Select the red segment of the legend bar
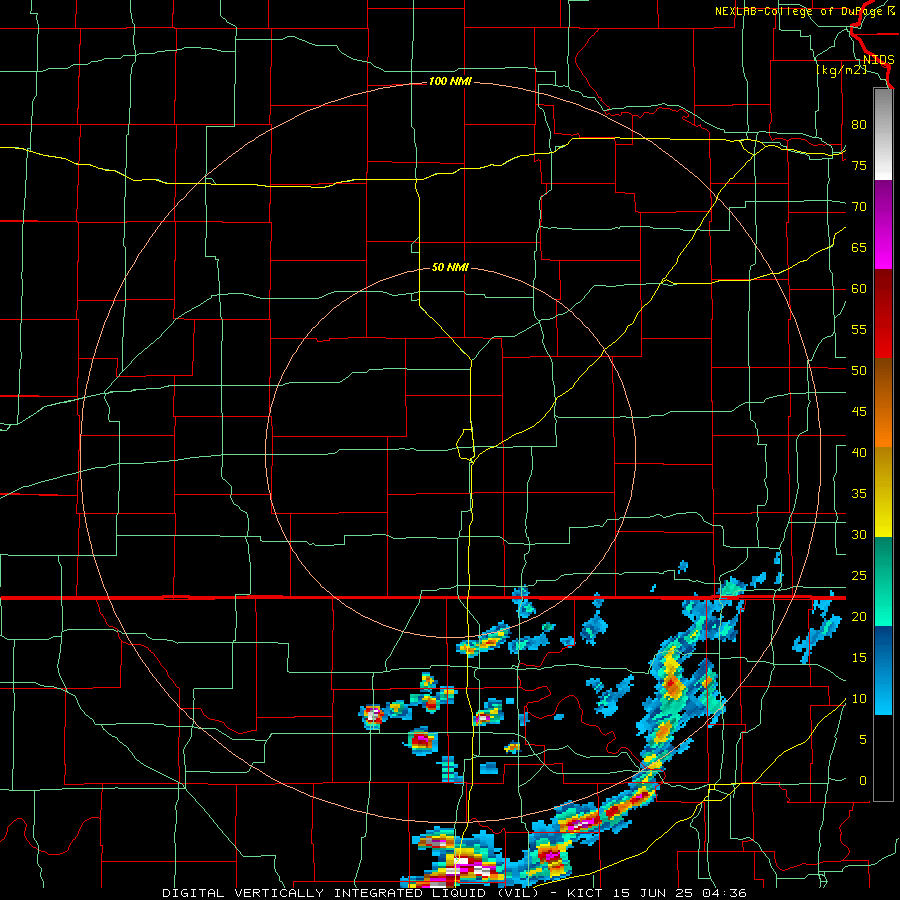This screenshot has width=900, height=900. (883, 314)
